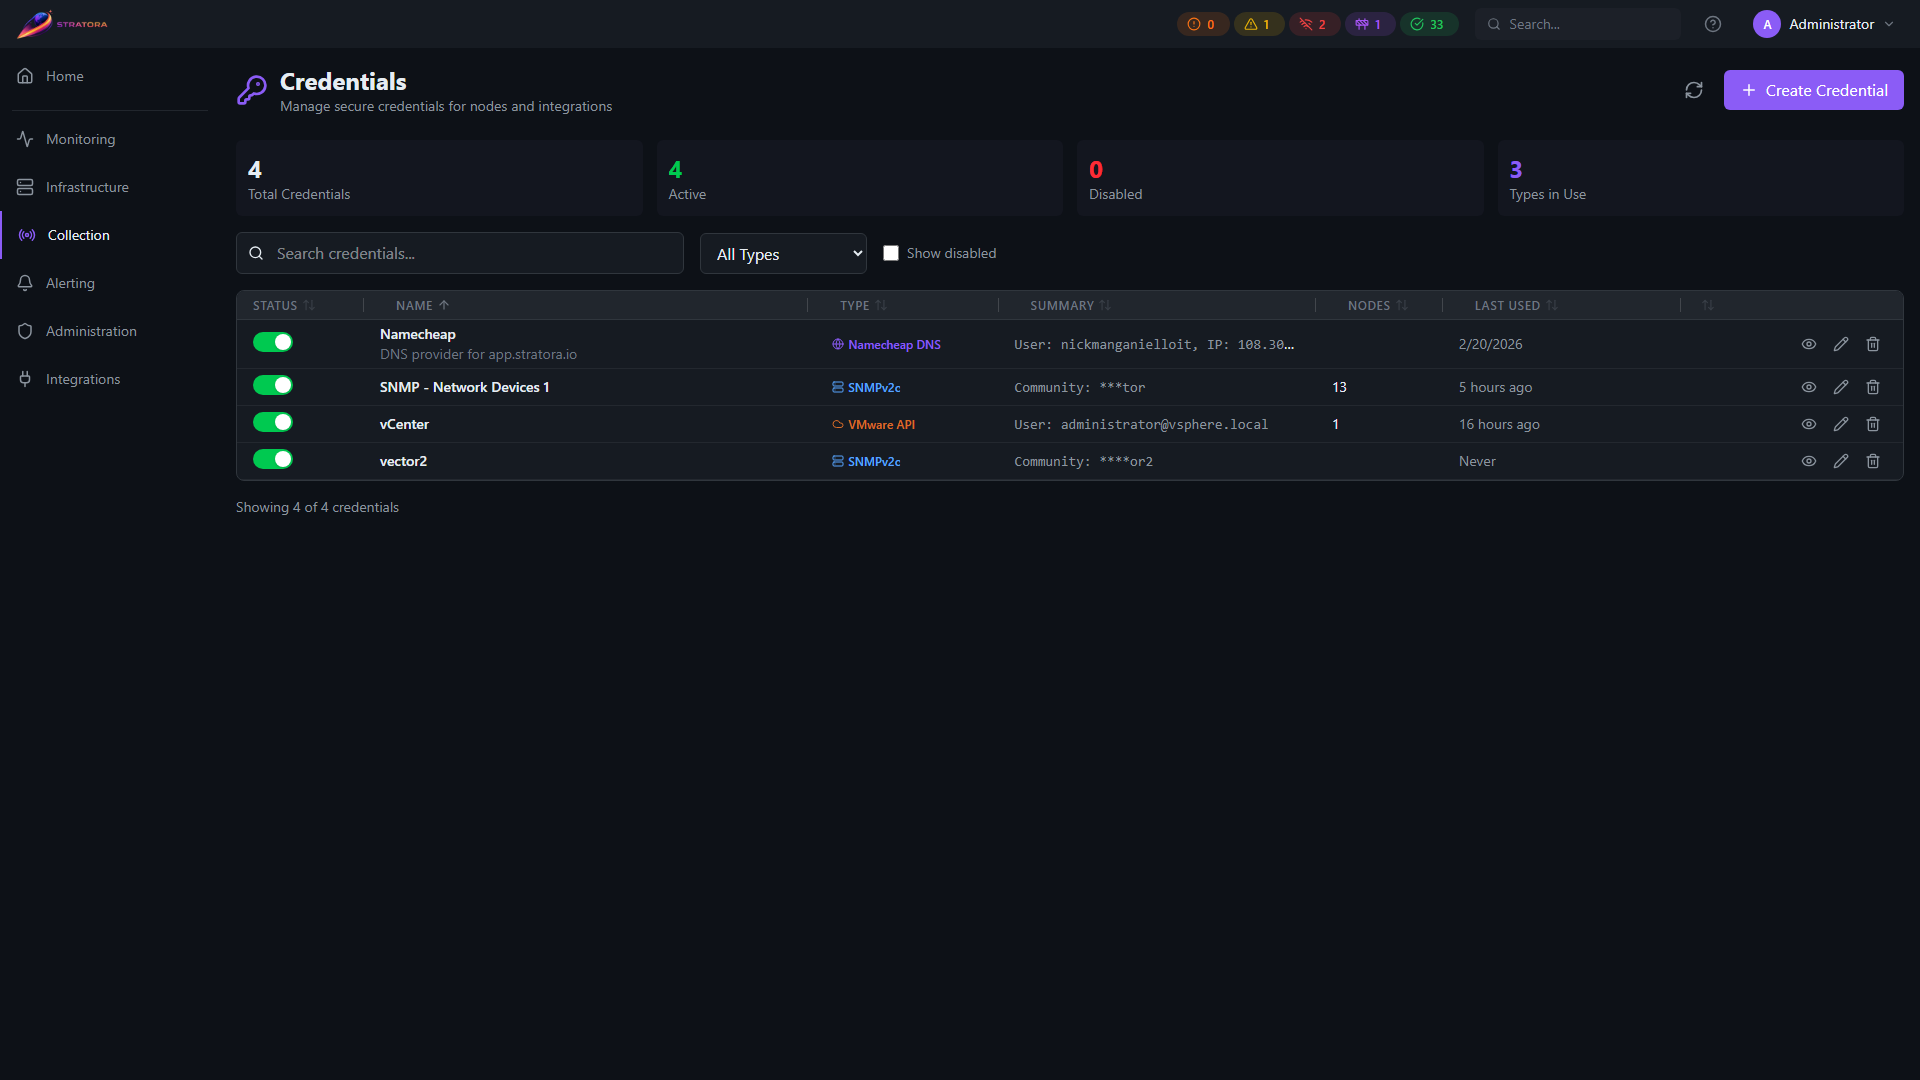Open the All Types filter dropdown
Viewport: 1920px width, 1080px height.
pos(783,254)
